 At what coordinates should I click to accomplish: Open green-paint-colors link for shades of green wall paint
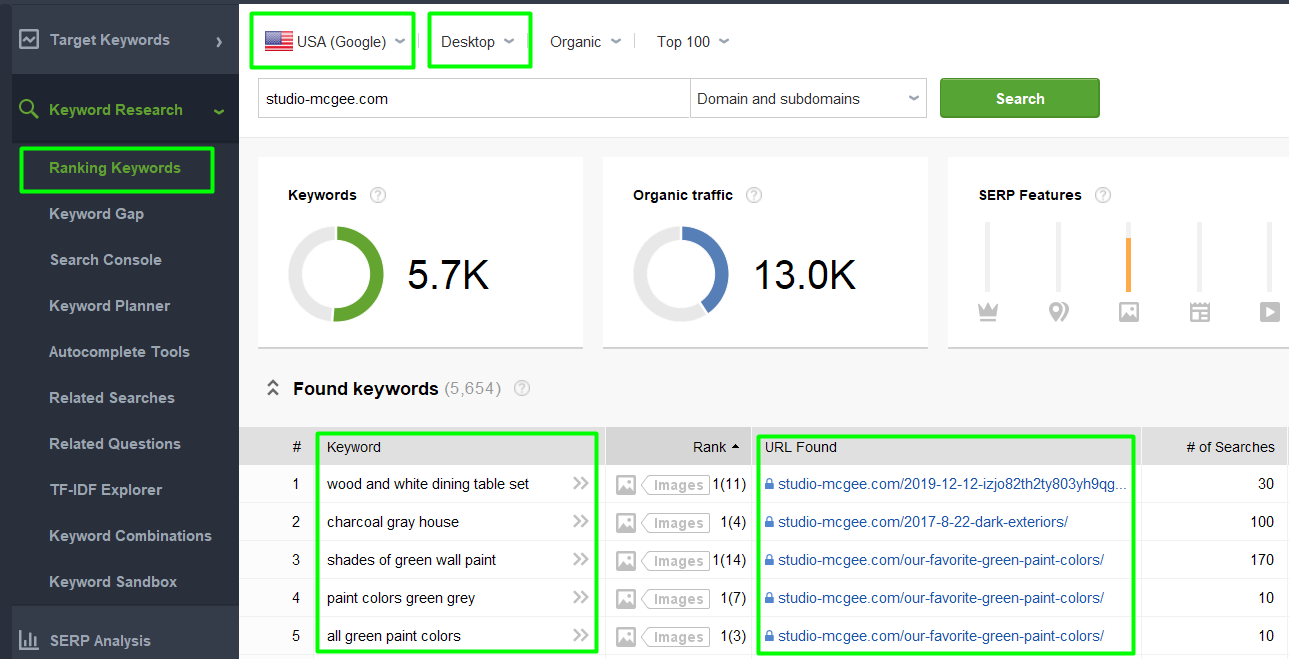pos(941,560)
